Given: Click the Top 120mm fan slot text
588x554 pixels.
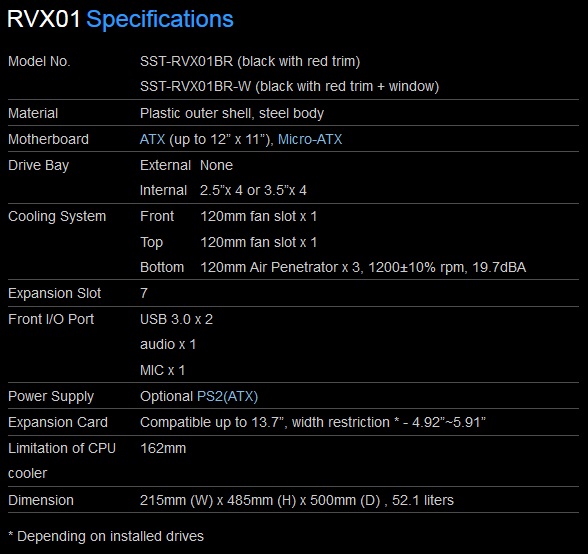Looking at the screenshot, I should (x=258, y=242).
